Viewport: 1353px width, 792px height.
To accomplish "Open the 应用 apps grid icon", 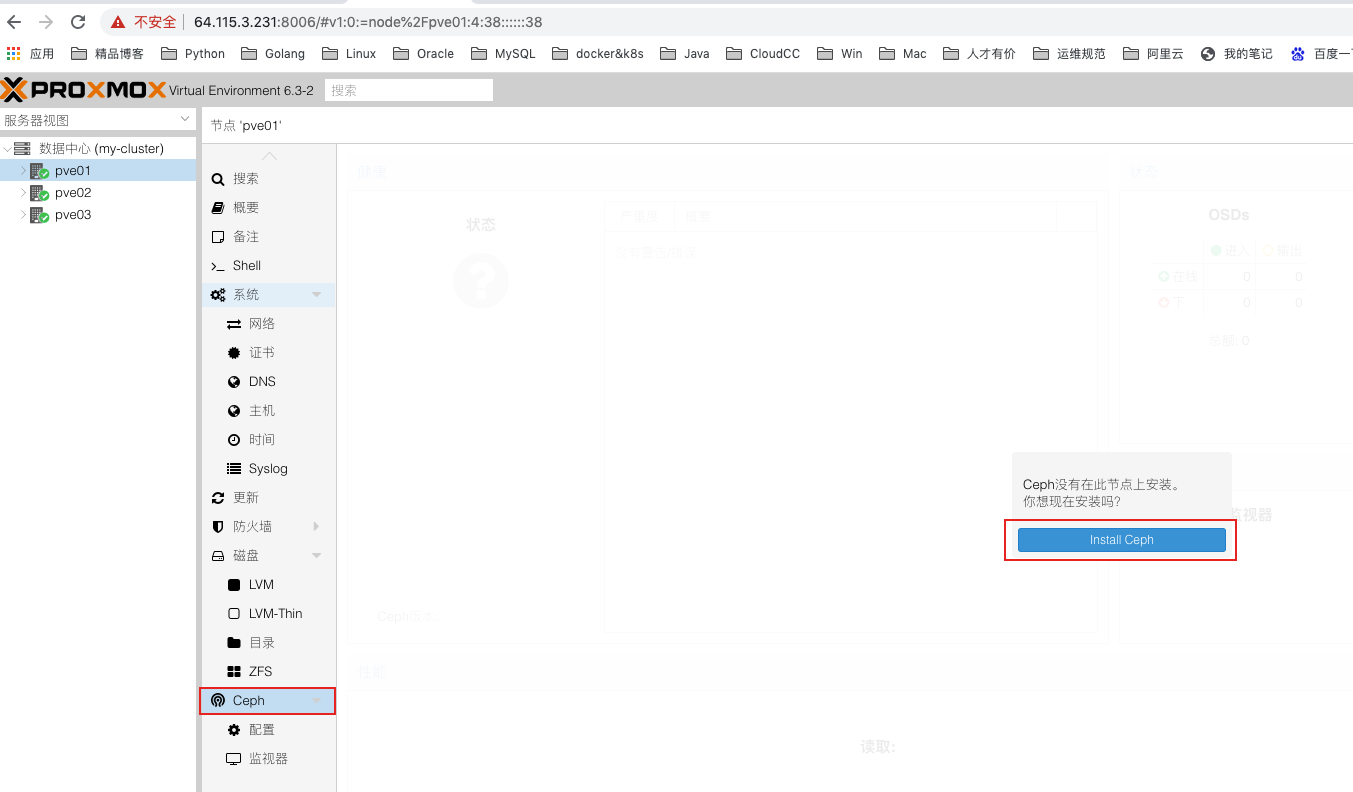I will [x=14, y=54].
